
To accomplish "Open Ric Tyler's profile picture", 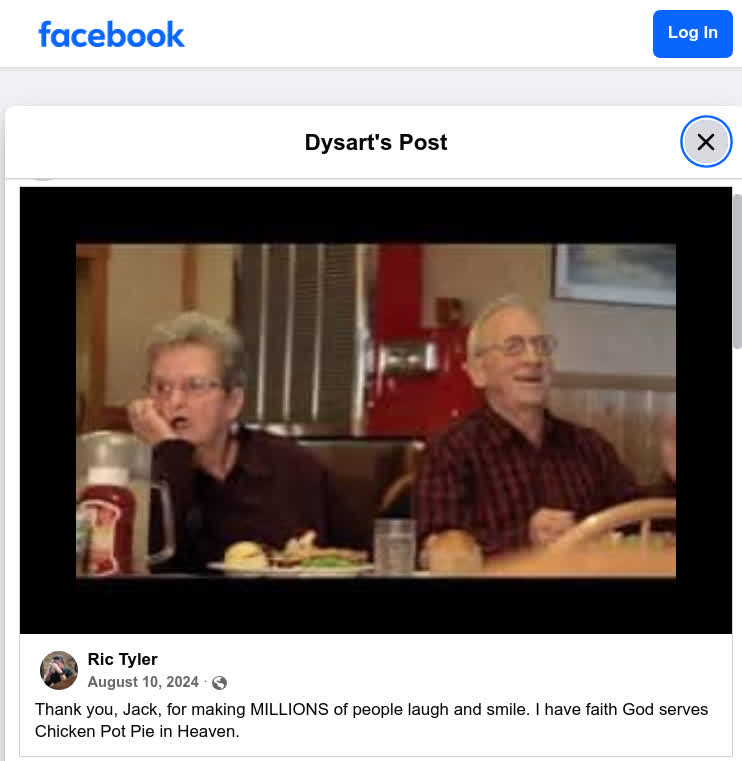I will point(59,670).
